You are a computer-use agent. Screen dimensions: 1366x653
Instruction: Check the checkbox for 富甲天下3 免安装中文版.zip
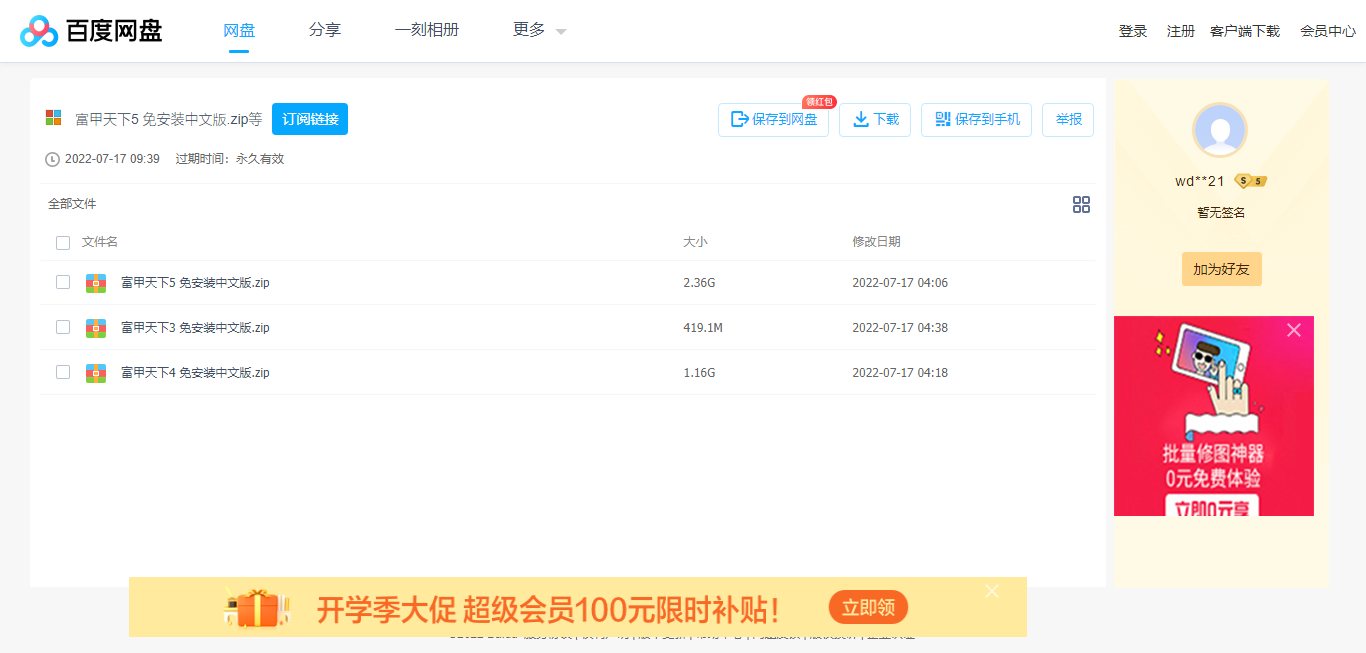click(63, 327)
